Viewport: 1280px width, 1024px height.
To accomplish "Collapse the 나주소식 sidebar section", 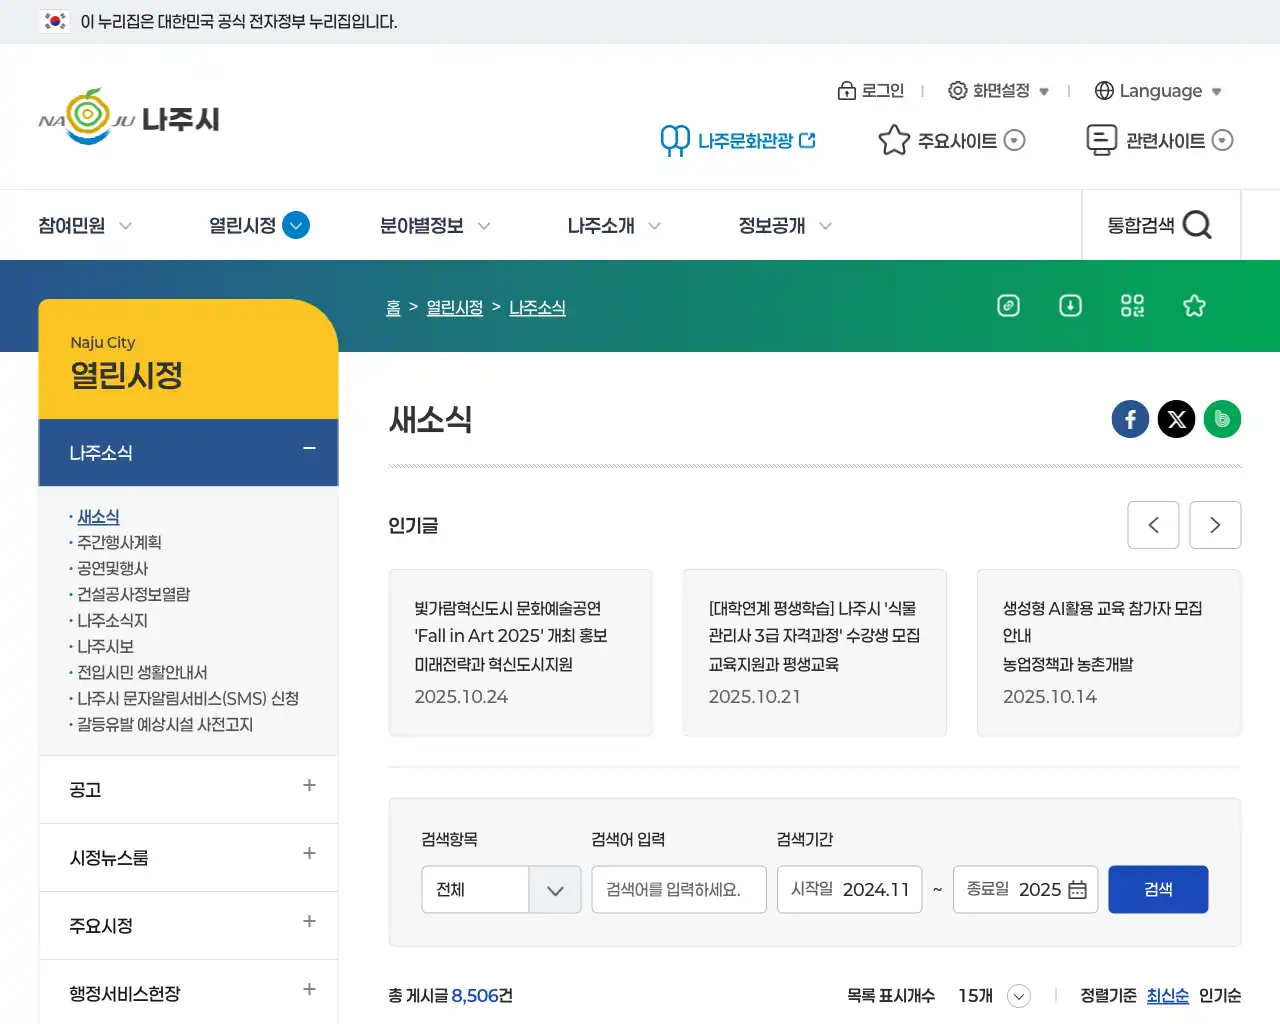I will click(x=308, y=452).
